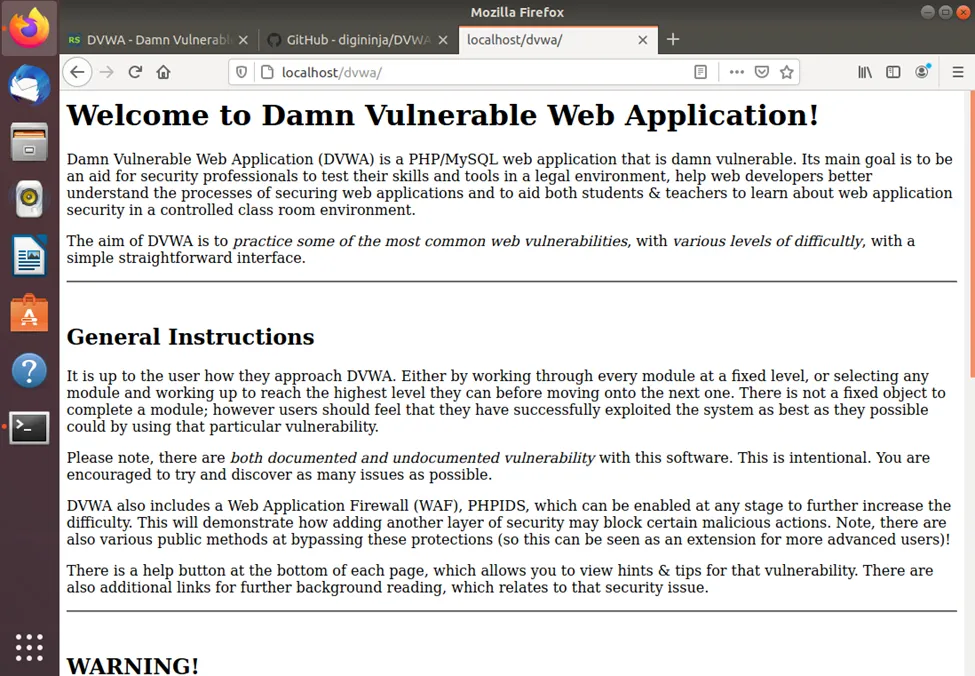
Task: Open Terminal from the dock
Action: (29, 427)
